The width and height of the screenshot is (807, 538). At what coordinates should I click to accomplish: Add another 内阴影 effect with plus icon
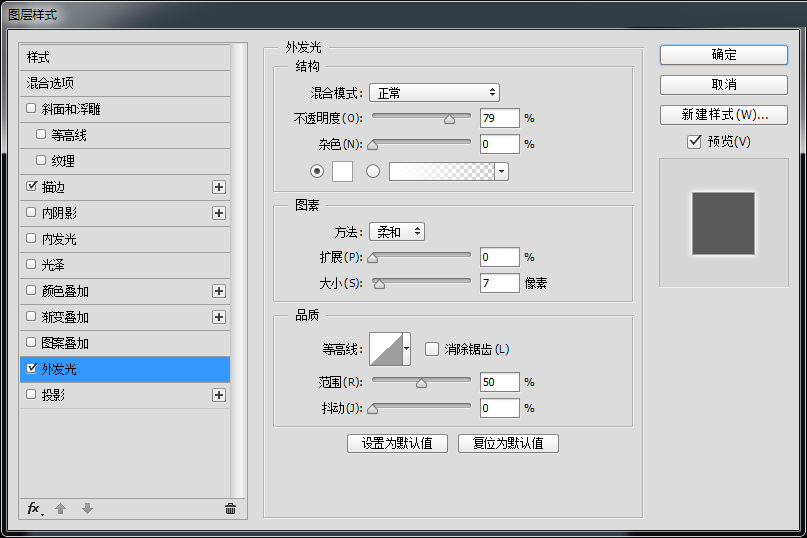[x=219, y=213]
